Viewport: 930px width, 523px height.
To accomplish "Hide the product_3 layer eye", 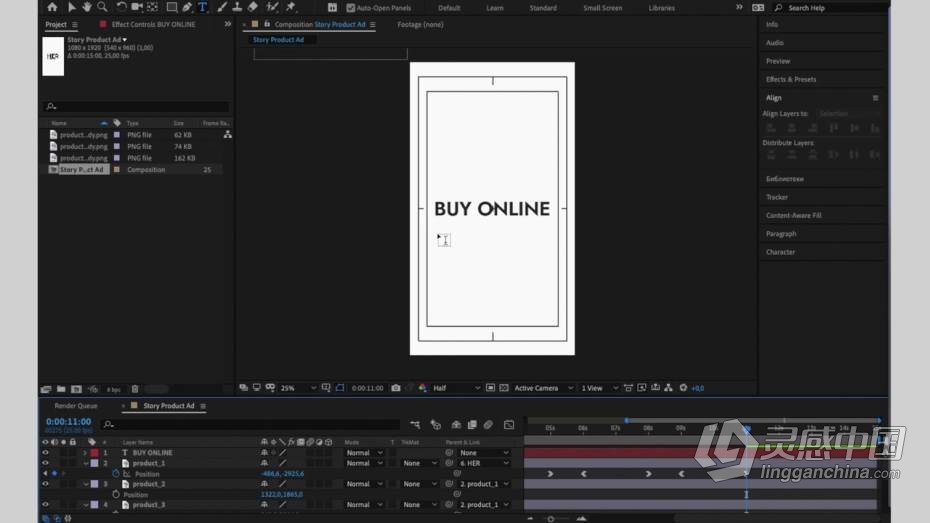I will [x=45, y=505].
